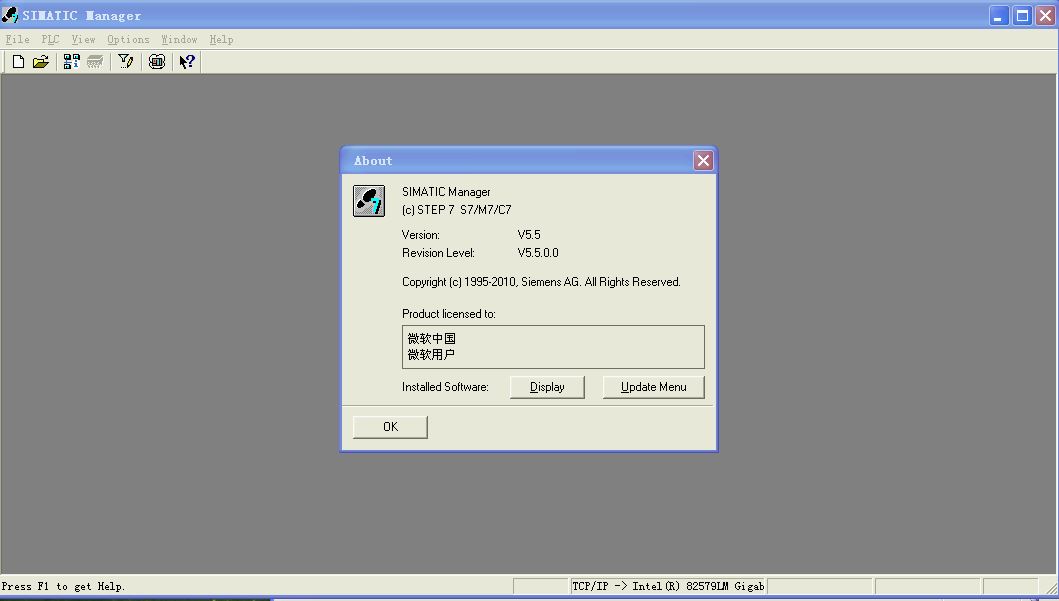The height and width of the screenshot is (601, 1059).
Task: Click the S7 Memory Card toolbar icon
Action: (x=95, y=61)
